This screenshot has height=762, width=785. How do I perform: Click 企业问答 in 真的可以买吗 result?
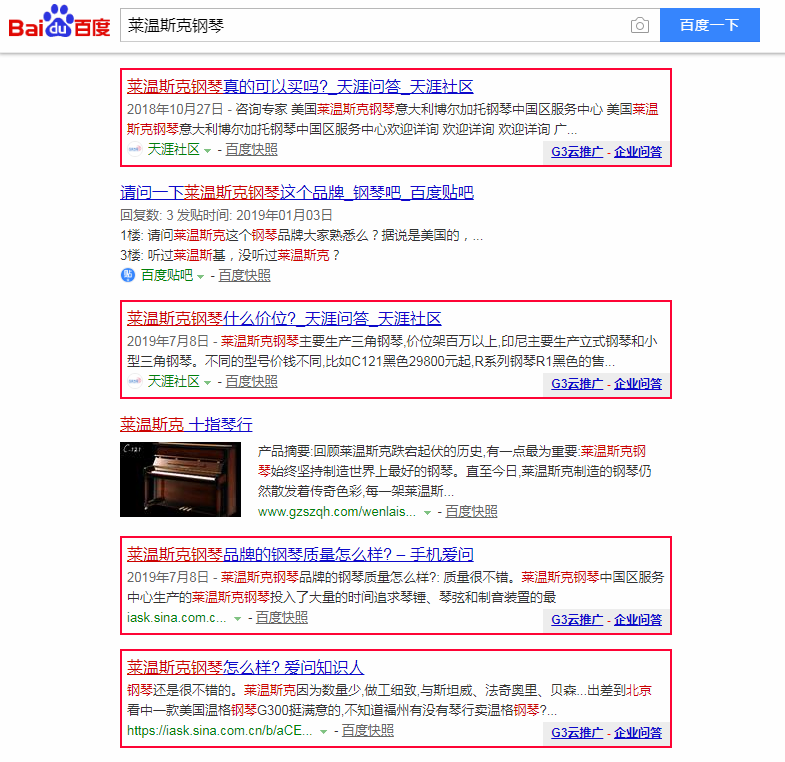[x=638, y=152]
